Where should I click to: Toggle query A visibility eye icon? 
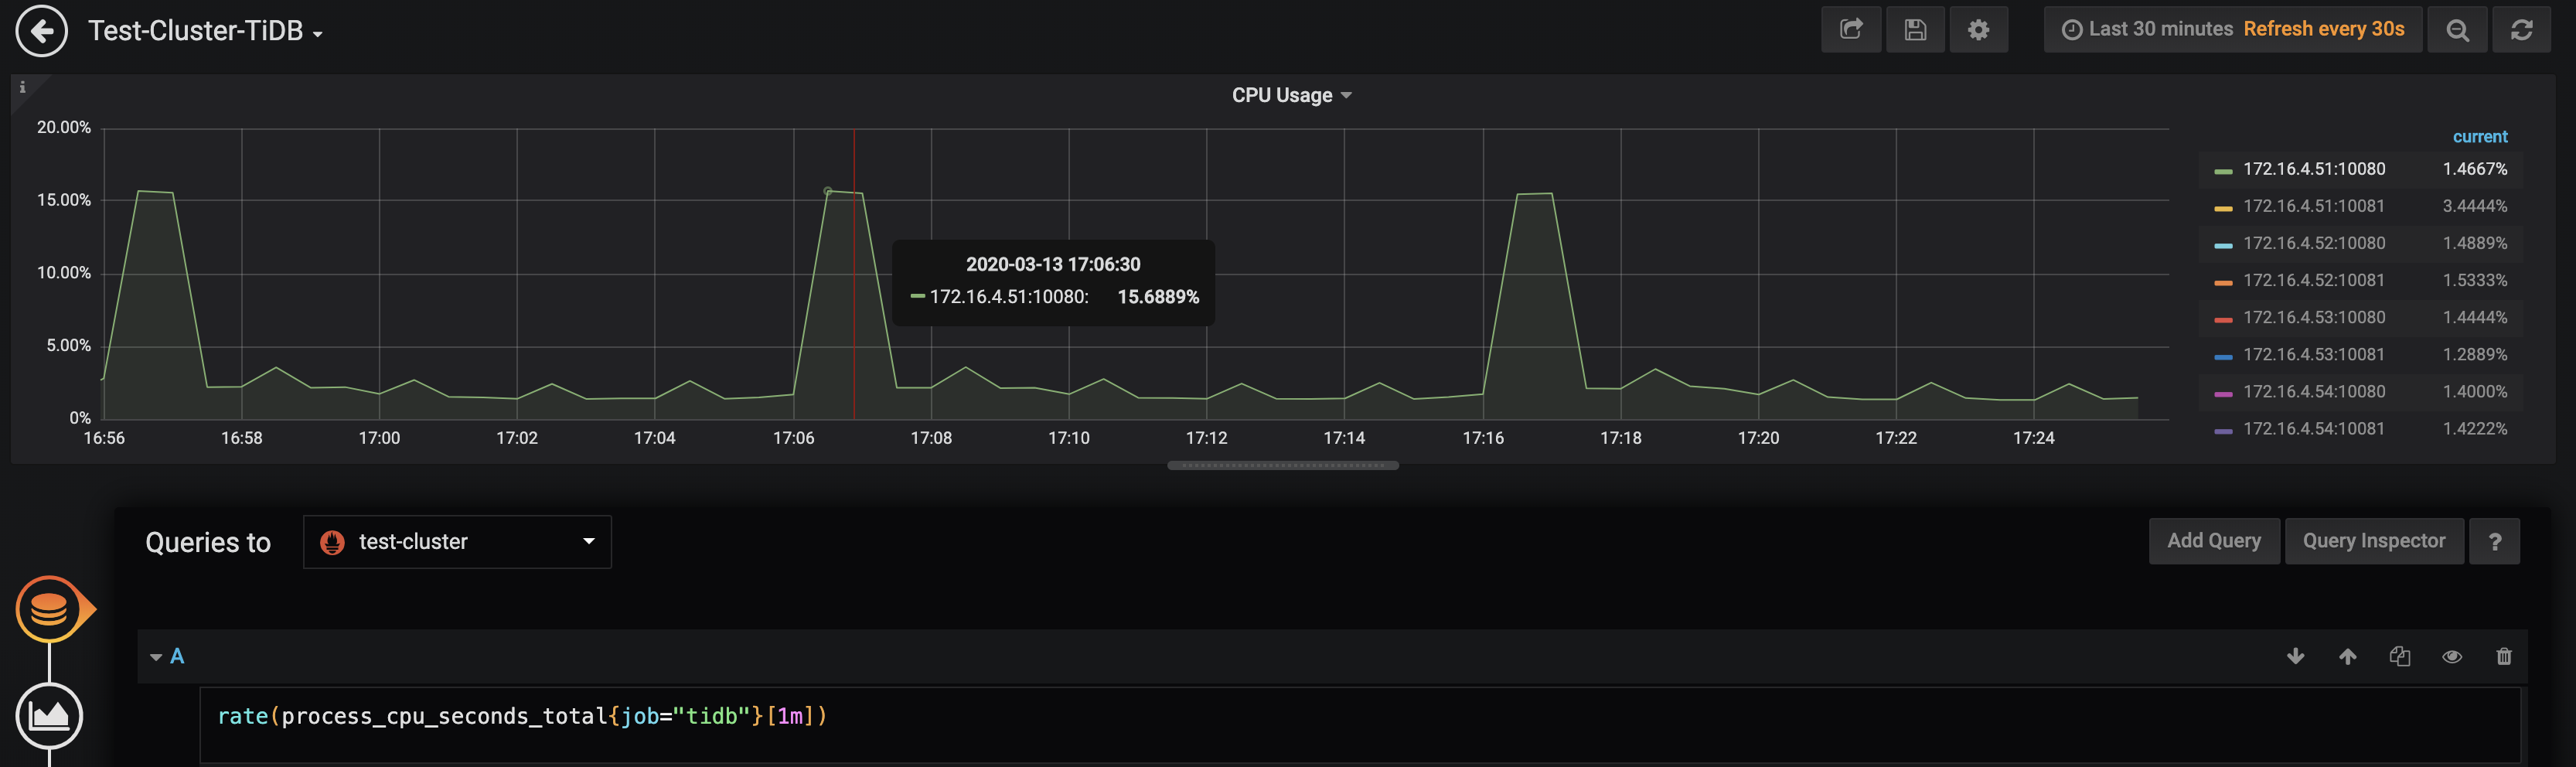point(2451,656)
